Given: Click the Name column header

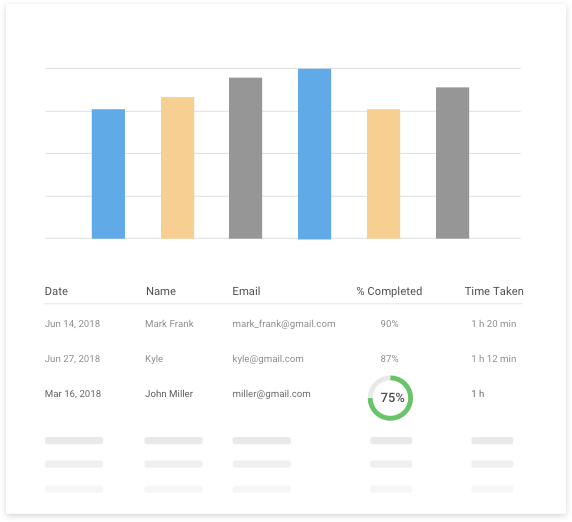Looking at the screenshot, I should tap(161, 291).
